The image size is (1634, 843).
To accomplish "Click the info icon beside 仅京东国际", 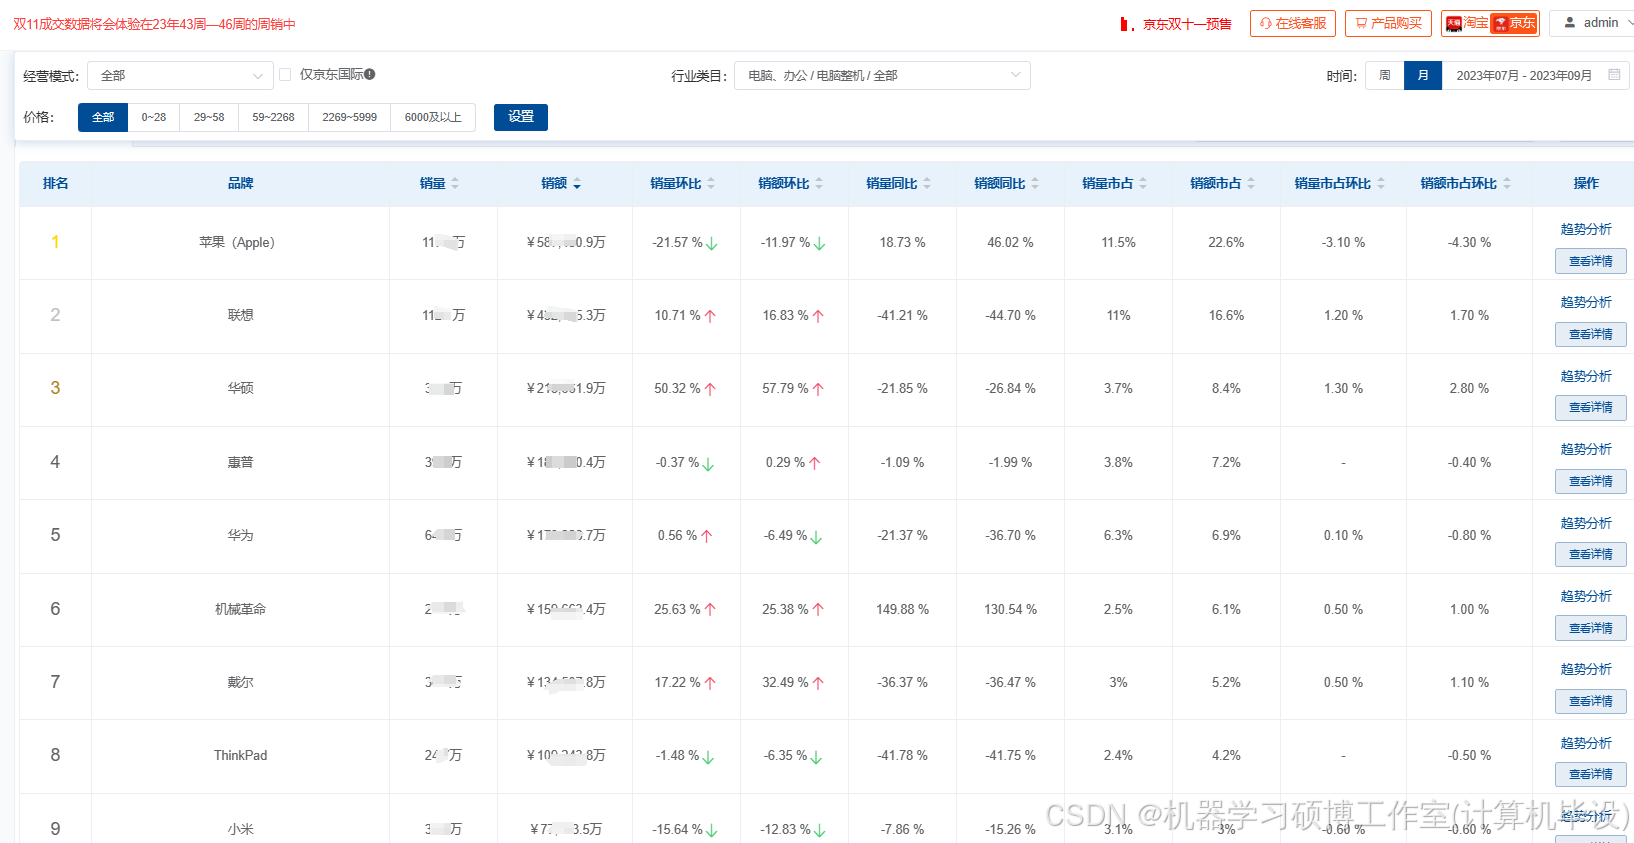I will 370,74.
